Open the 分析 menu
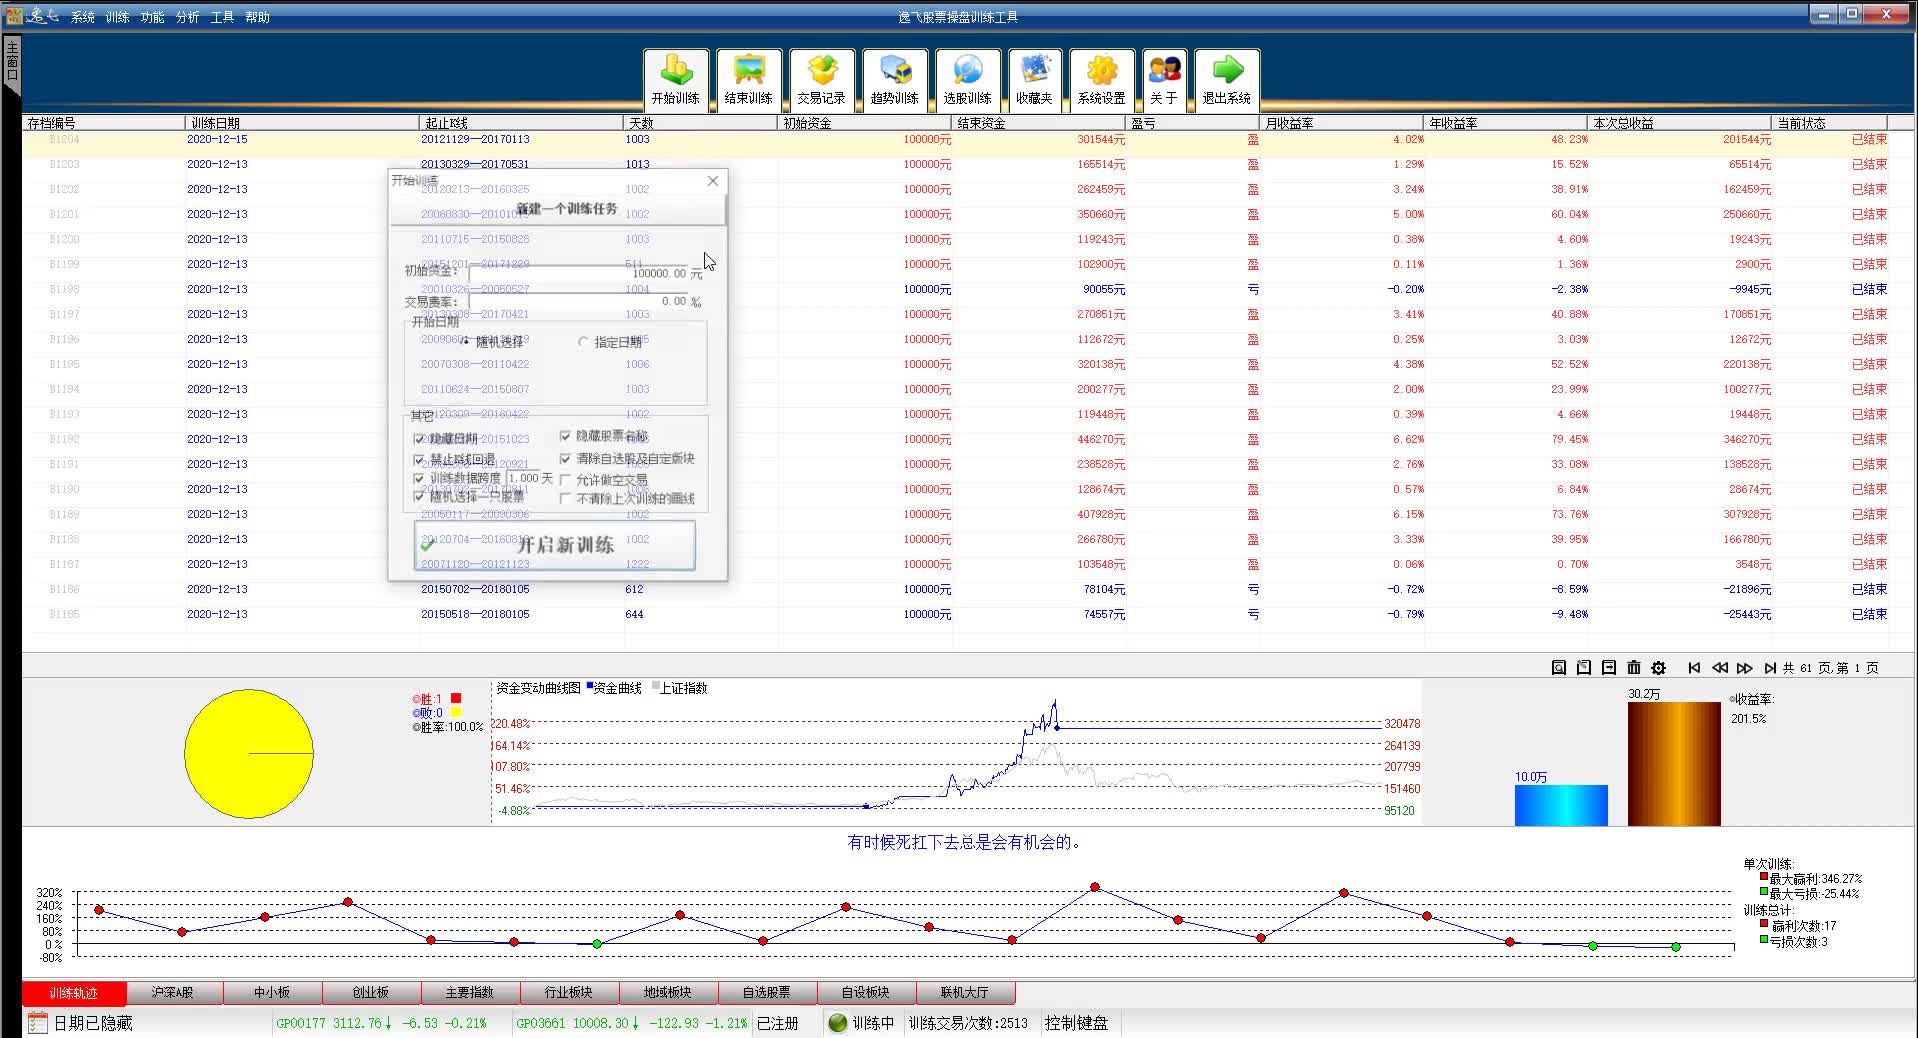 (x=187, y=17)
